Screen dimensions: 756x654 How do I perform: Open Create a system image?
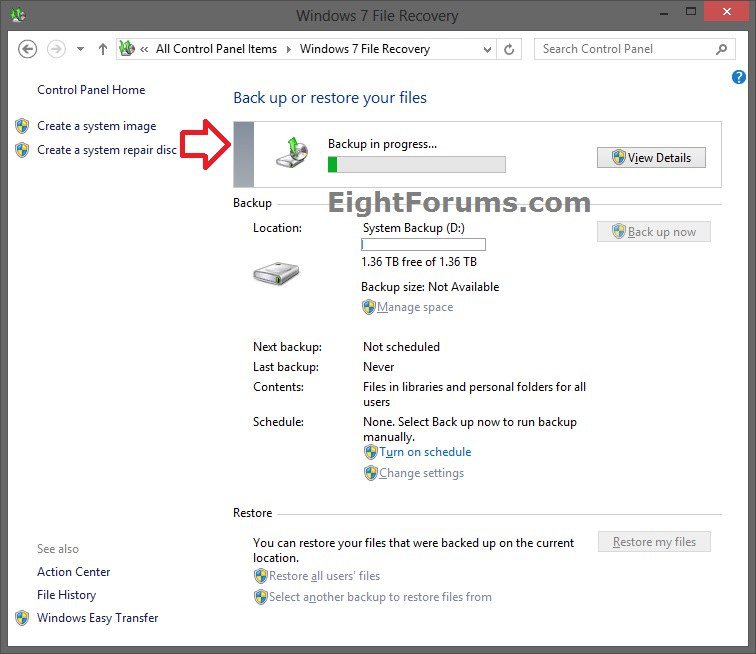[x=96, y=126]
